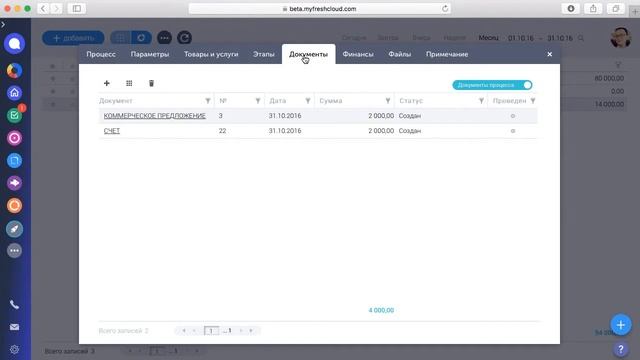This screenshot has width=640, height=360.
Task: Open the search magnifier icon near dates
Action: pyautogui.click(x=581, y=38)
